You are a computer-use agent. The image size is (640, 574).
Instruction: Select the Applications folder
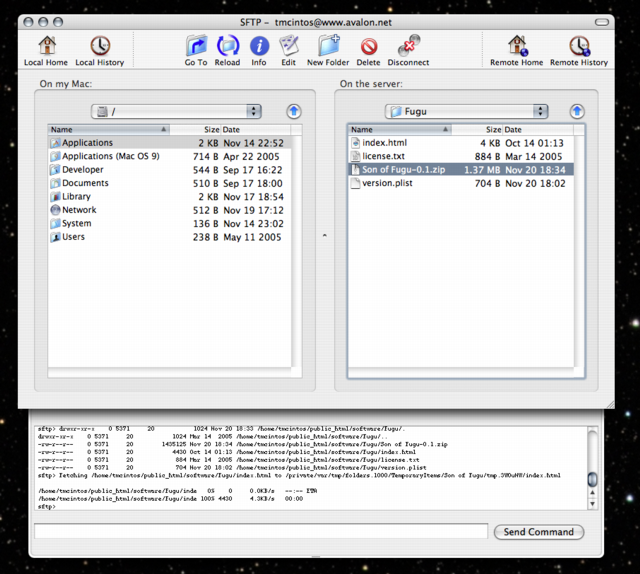(169, 143)
